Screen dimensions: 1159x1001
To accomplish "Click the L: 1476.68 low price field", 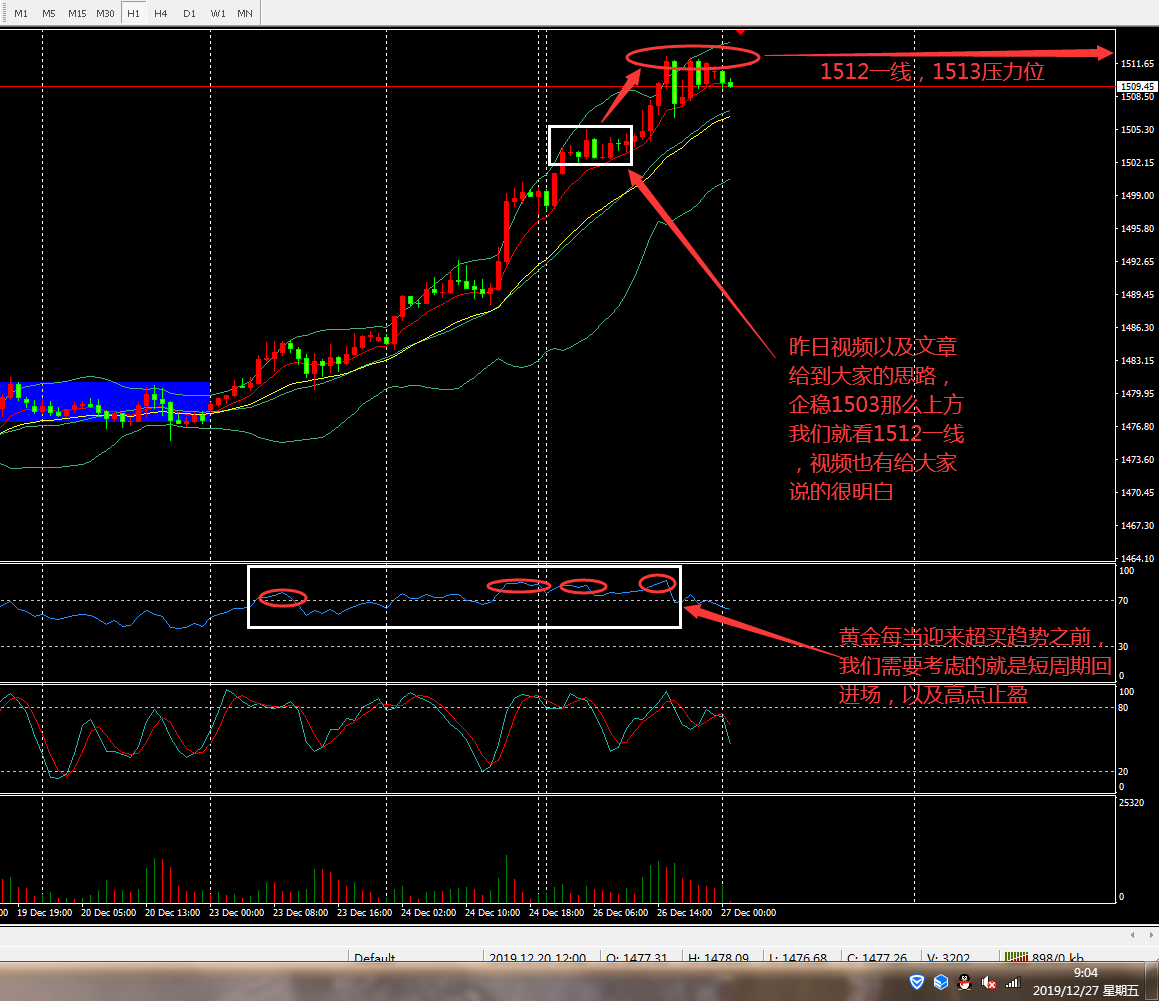I will [x=798, y=957].
